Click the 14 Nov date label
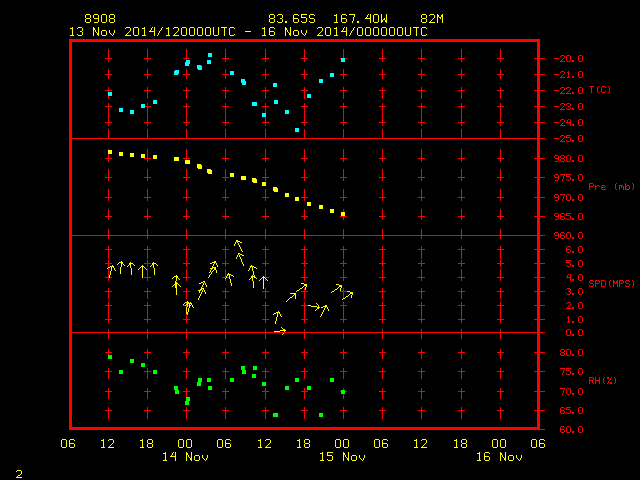Image resolution: width=640 pixels, height=480 pixels. [x=185, y=457]
